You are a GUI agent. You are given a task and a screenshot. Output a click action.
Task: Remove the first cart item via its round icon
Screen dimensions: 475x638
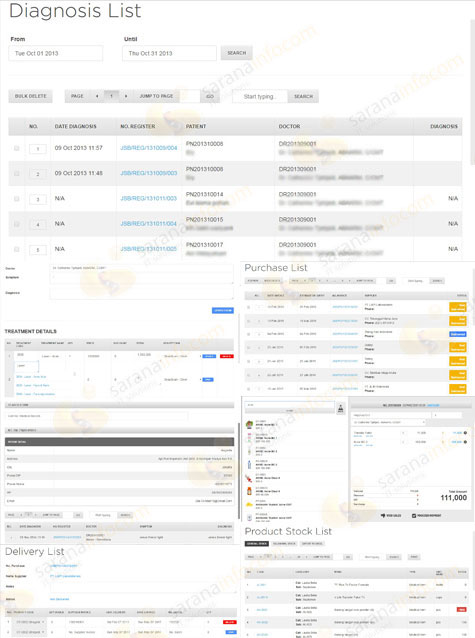(465, 433)
